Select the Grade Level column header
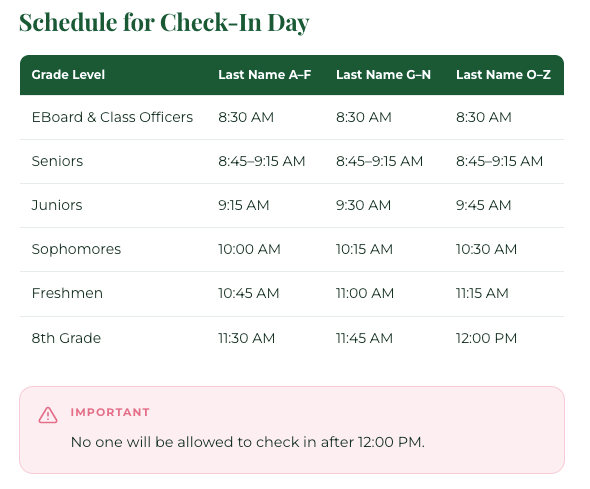The image size is (590, 489). coord(68,74)
